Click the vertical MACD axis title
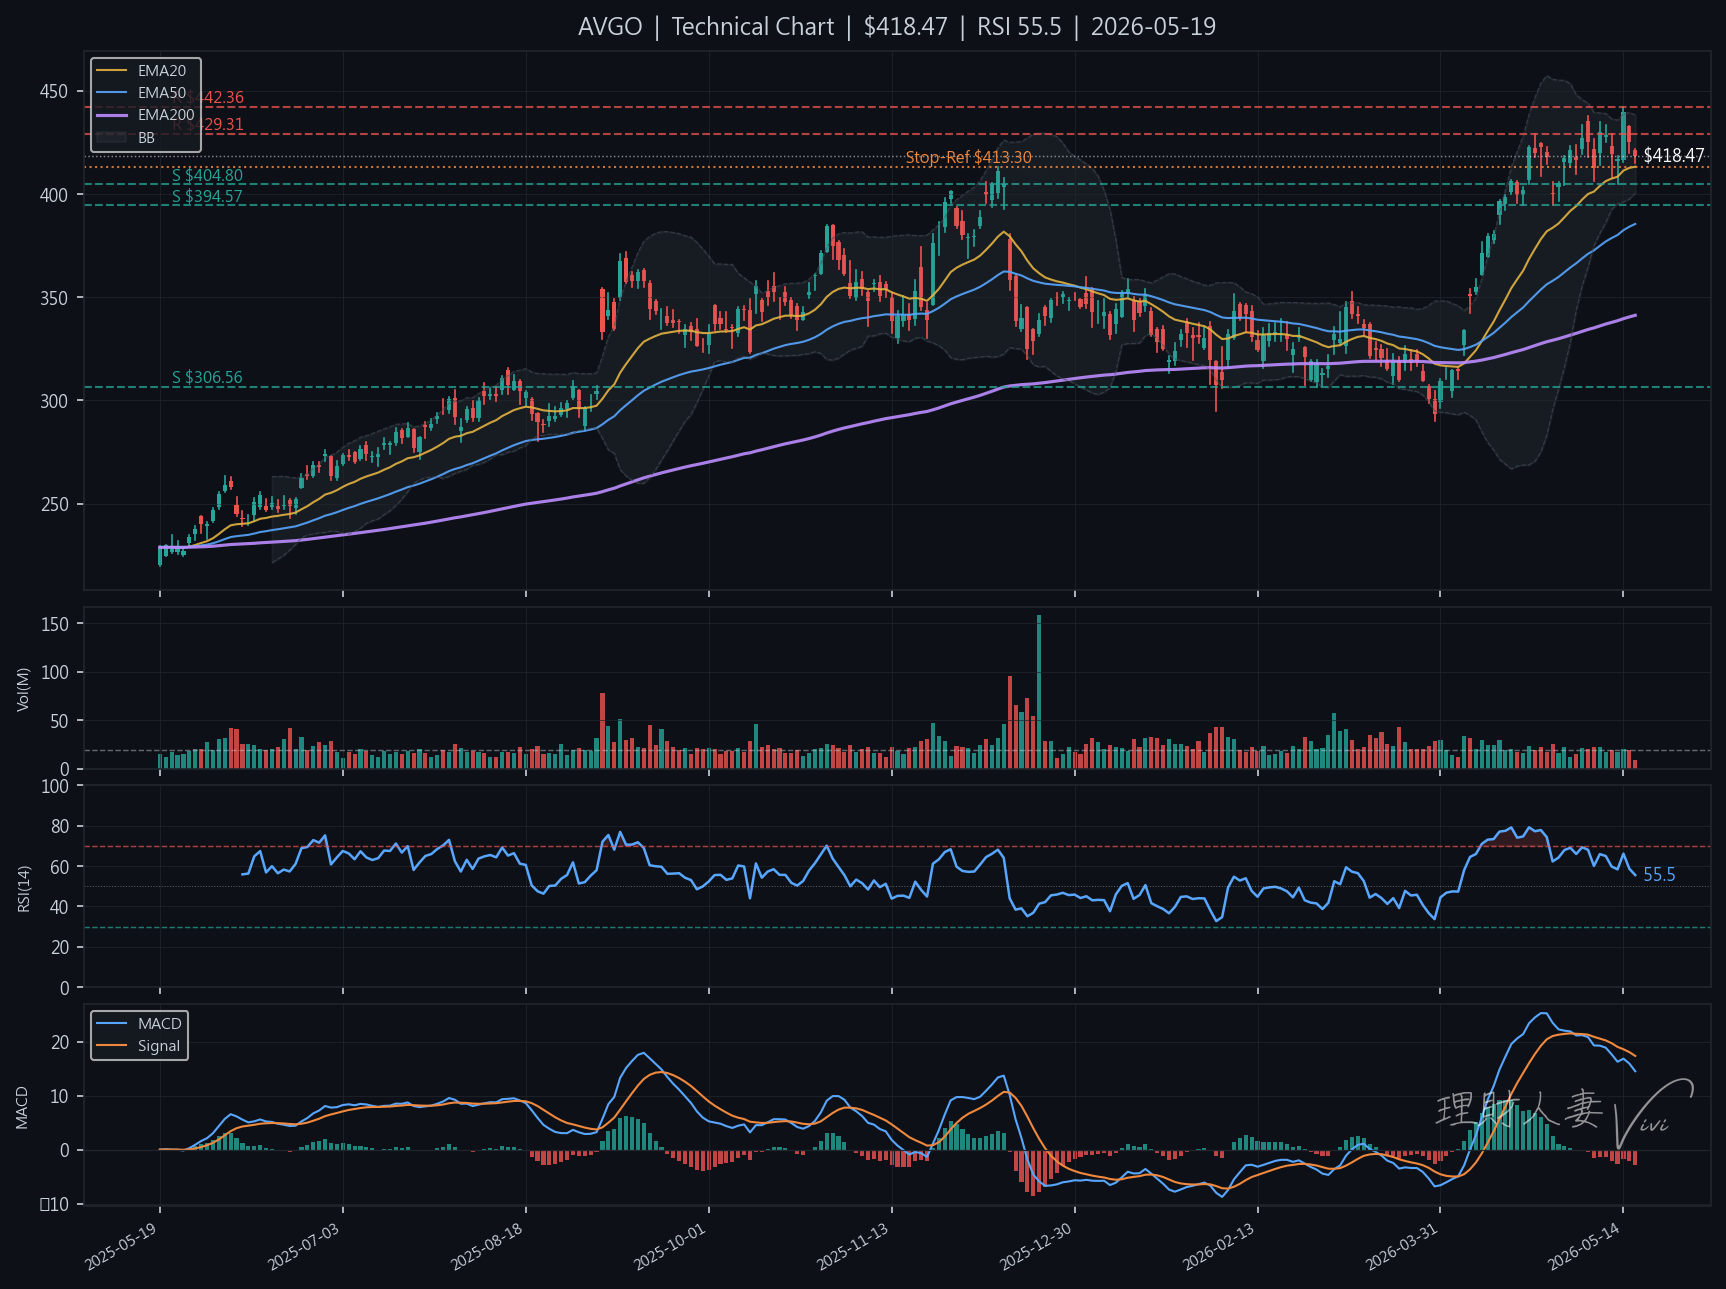The width and height of the screenshot is (1726, 1289). [23, 1107]
